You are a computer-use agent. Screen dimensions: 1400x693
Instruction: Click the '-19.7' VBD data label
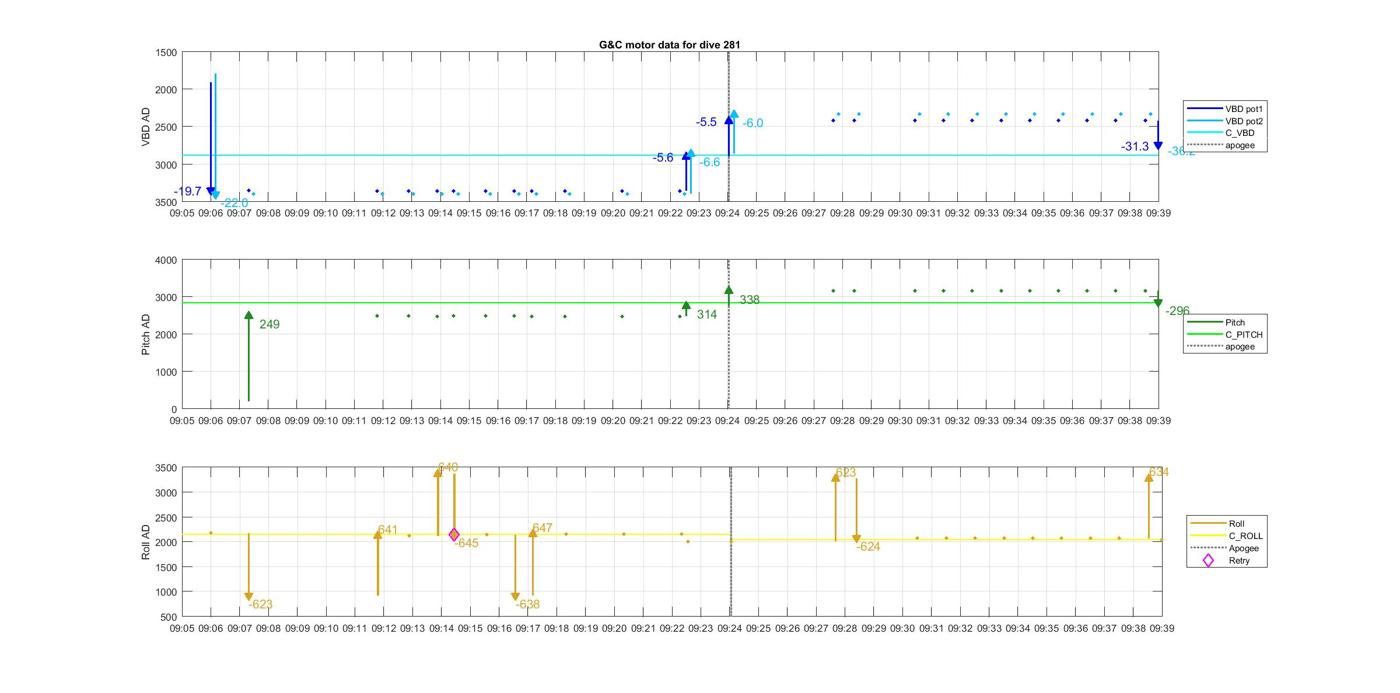(188, 191)
